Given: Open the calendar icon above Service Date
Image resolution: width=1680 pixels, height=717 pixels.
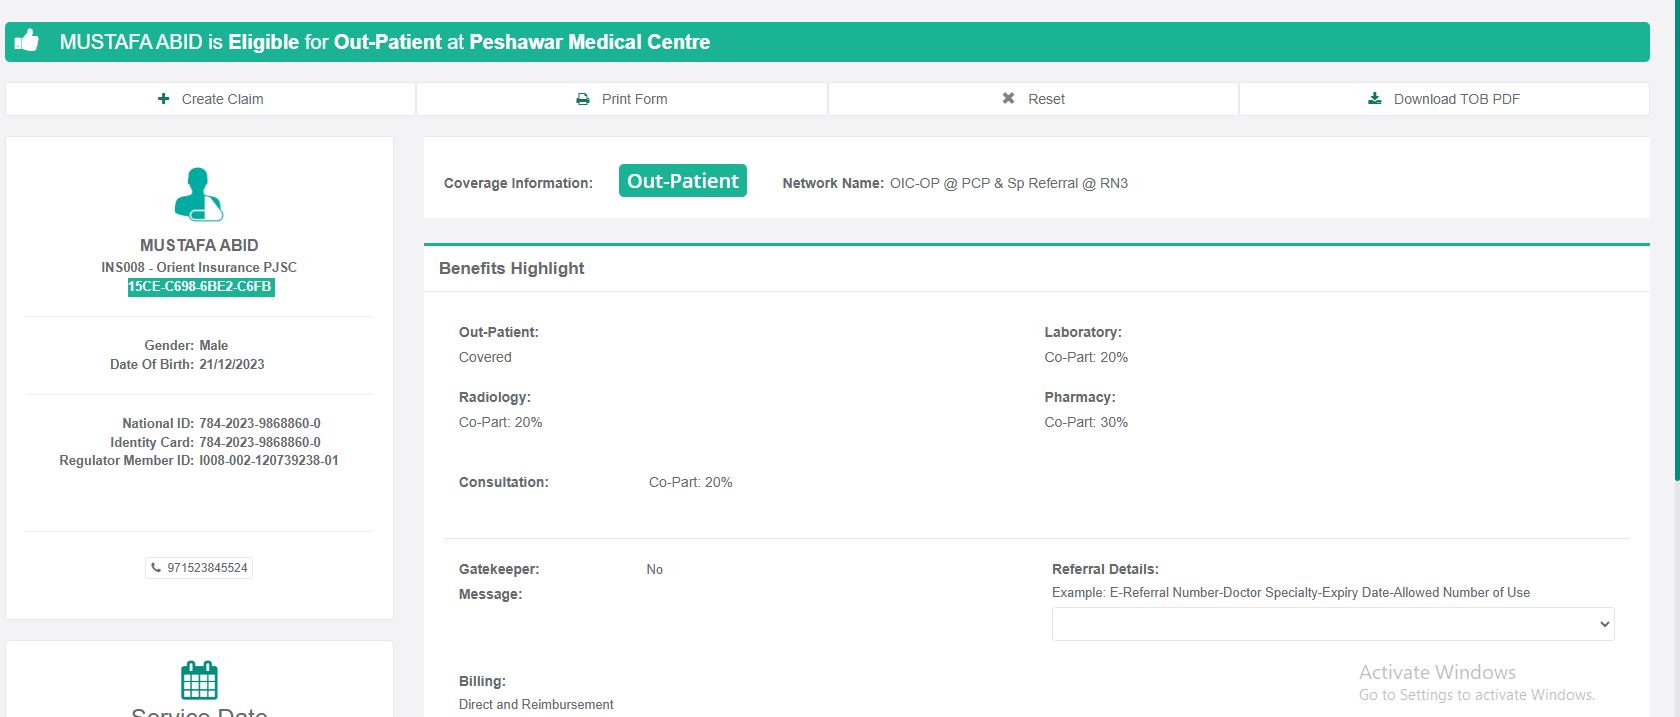Looking at the screenshot, I should 199,680.
